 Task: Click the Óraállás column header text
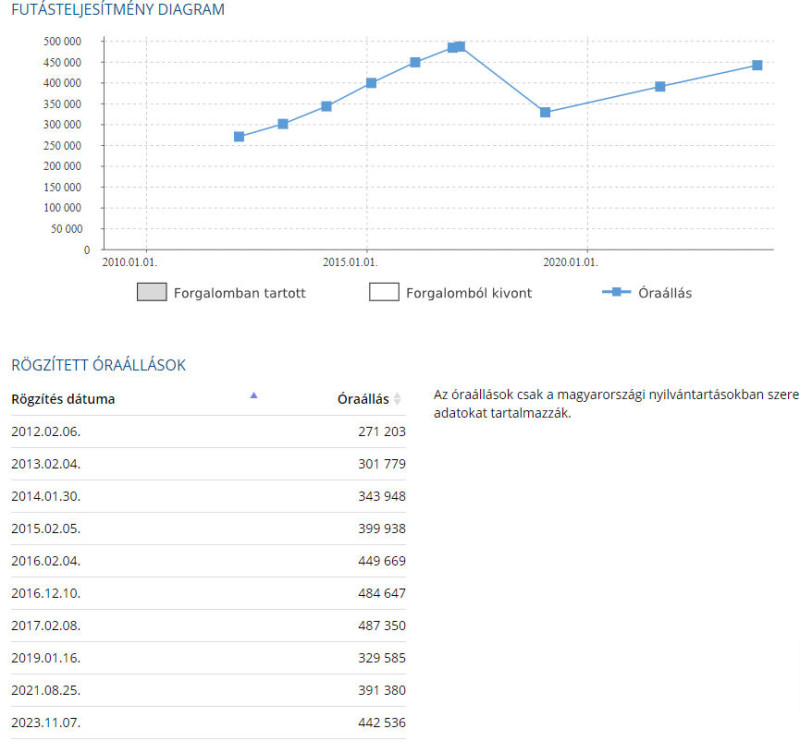(363, 399)
